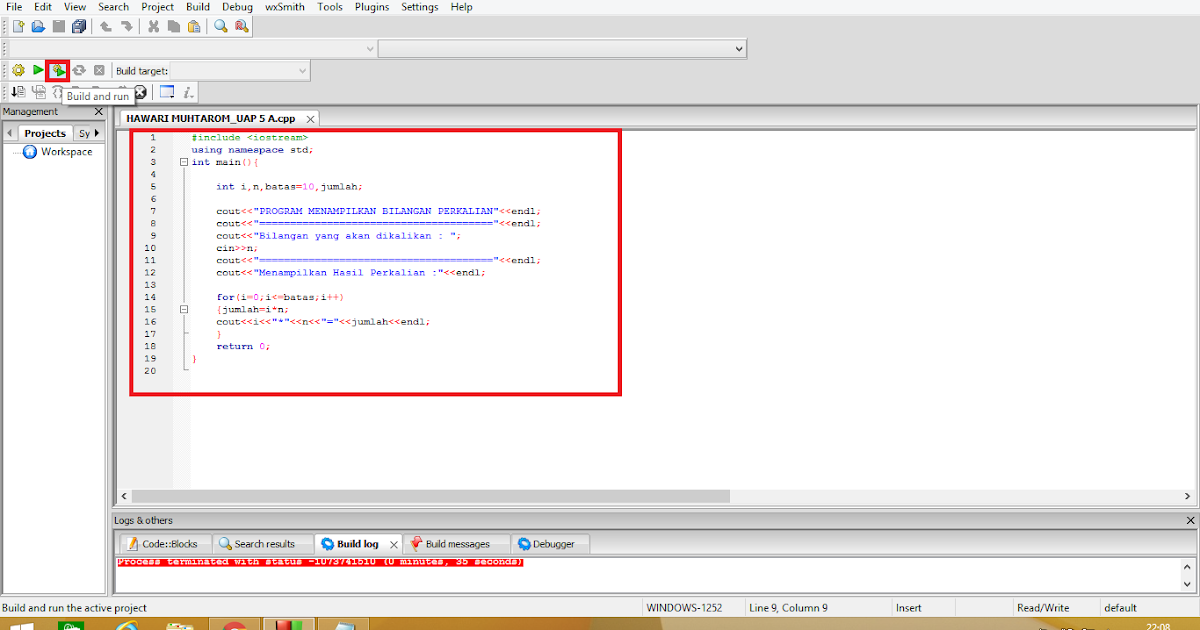Rebuild the current project
The width and height of the screenshot is (1200, 630).
pos(79,70)
